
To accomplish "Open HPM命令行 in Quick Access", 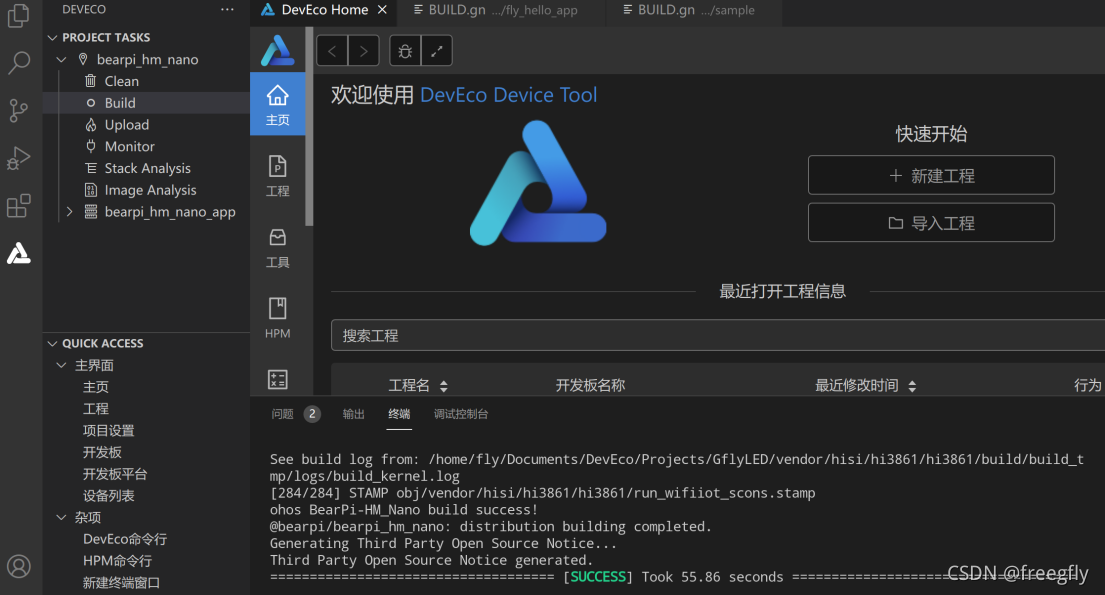I will click(117, 561).
